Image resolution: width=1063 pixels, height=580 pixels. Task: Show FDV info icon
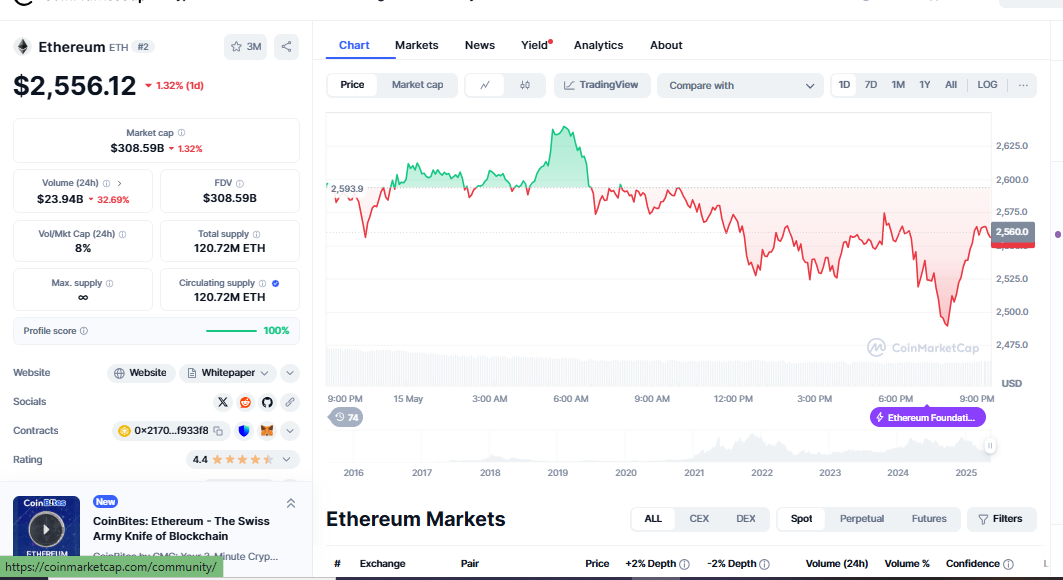pos(240,184)
